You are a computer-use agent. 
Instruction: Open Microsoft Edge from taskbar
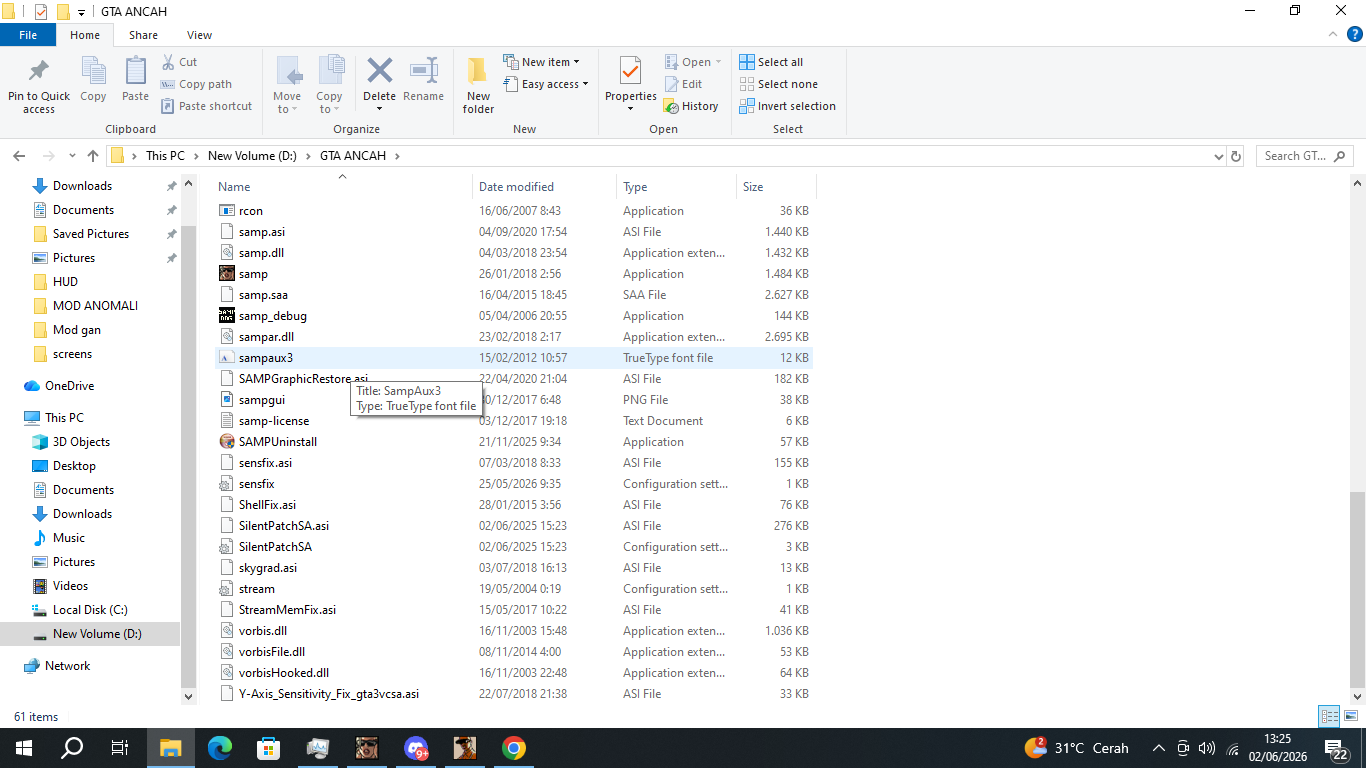point(220,748)
